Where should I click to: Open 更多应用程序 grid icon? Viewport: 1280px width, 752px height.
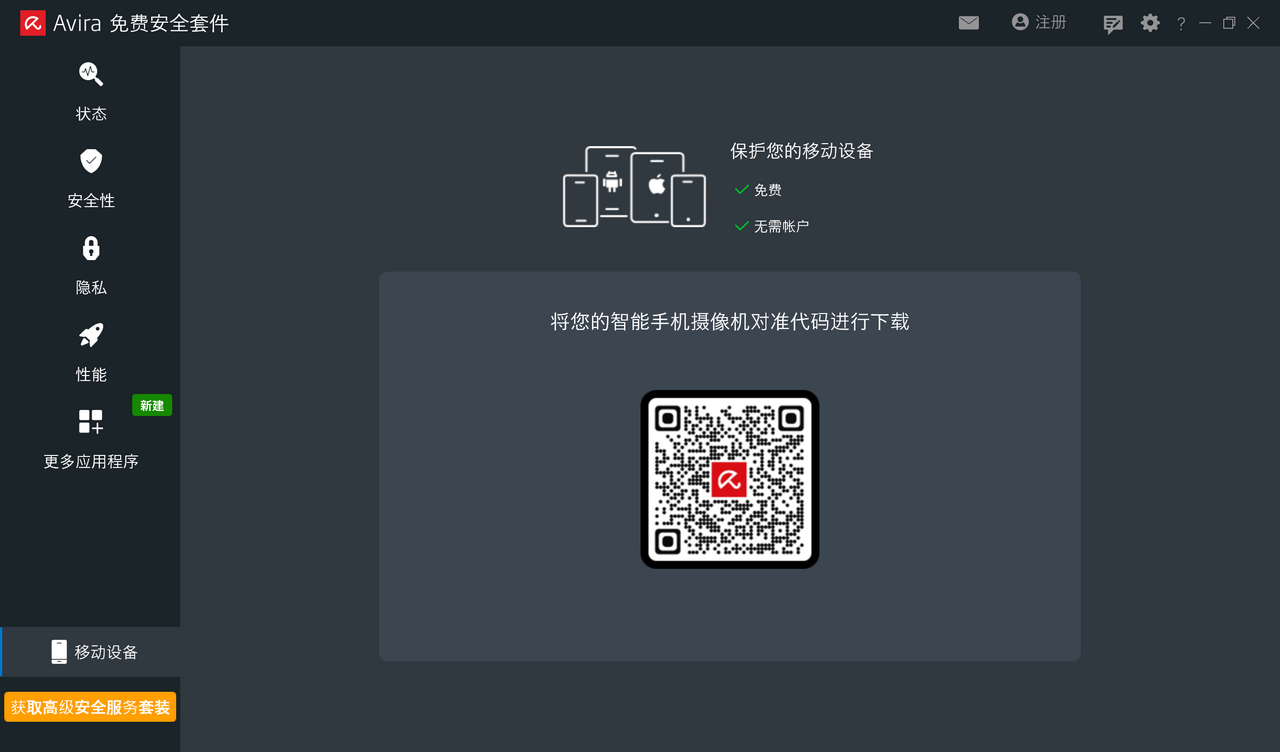click(x=91, y=422)
